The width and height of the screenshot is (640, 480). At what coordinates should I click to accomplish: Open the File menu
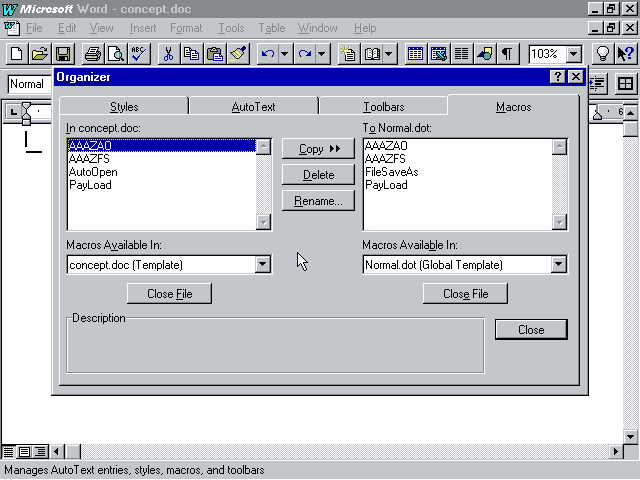pos(34,28)
